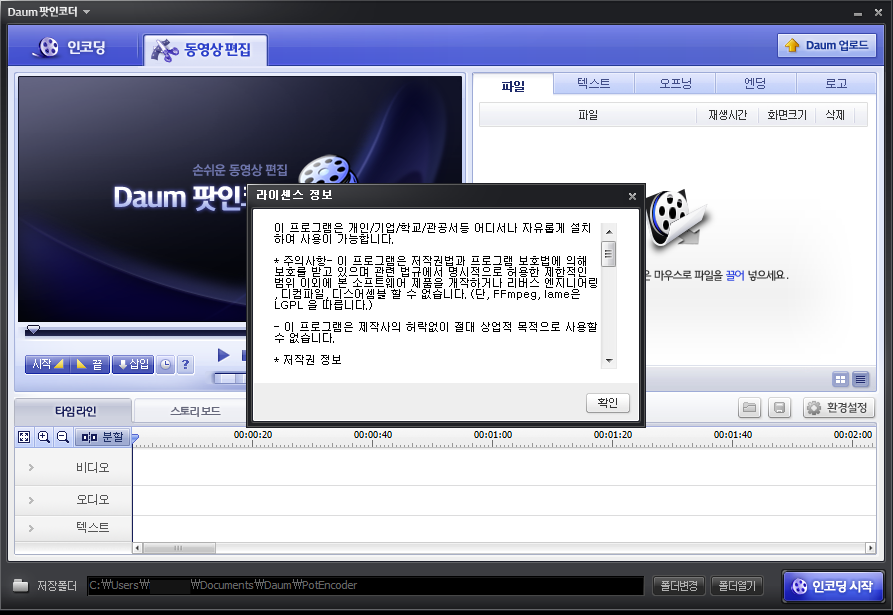This screenshot has height=615, width=893.
Task: Click the save project disk icon
Action: click(780, 408)
